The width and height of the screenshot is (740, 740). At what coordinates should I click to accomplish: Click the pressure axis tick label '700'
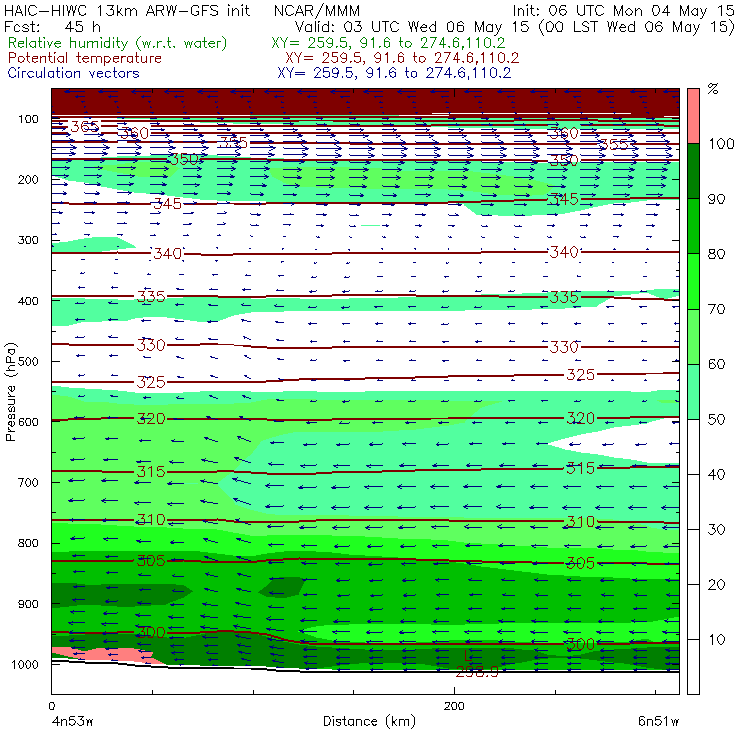tap(28, 482)
